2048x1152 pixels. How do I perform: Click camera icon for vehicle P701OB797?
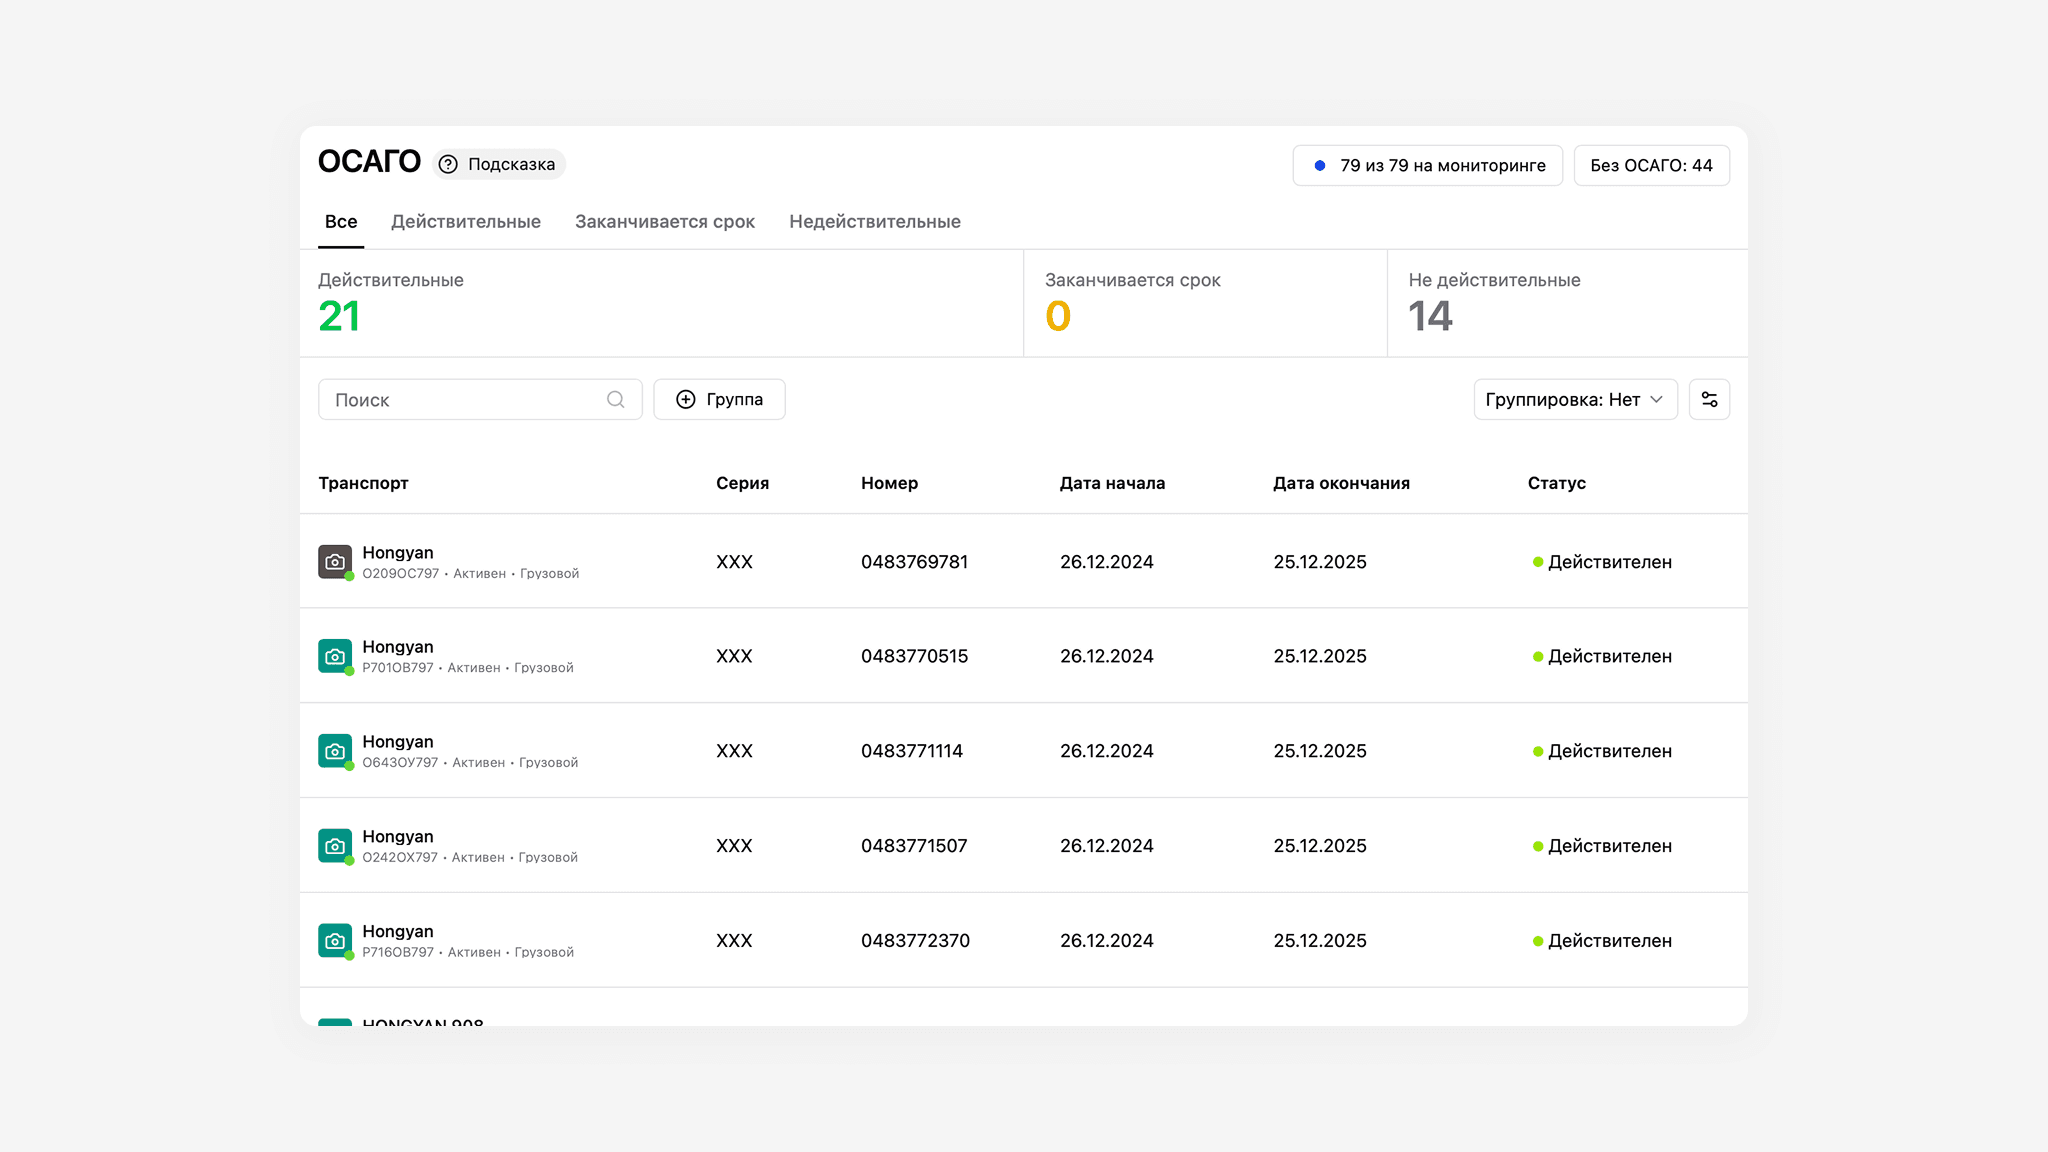click(335, 656)
